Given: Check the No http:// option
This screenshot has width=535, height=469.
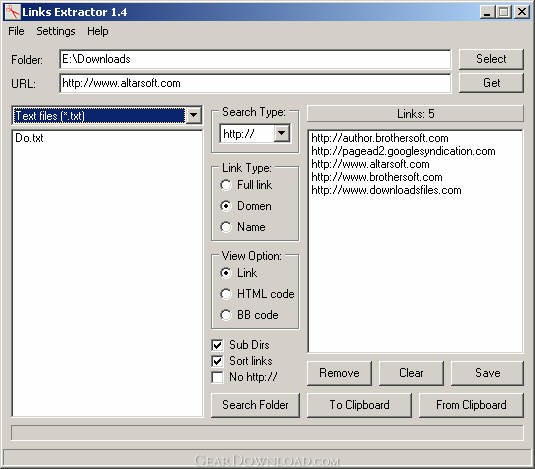Looking at the screenshot, I should (x=217, y=377).
